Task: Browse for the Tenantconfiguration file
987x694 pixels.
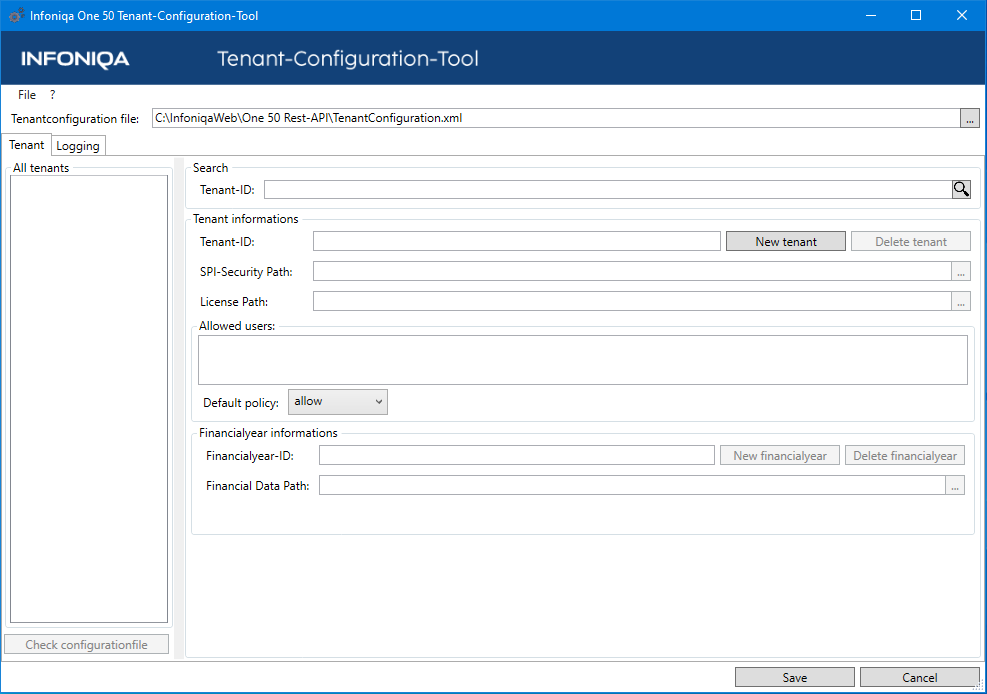Action: 969,118
